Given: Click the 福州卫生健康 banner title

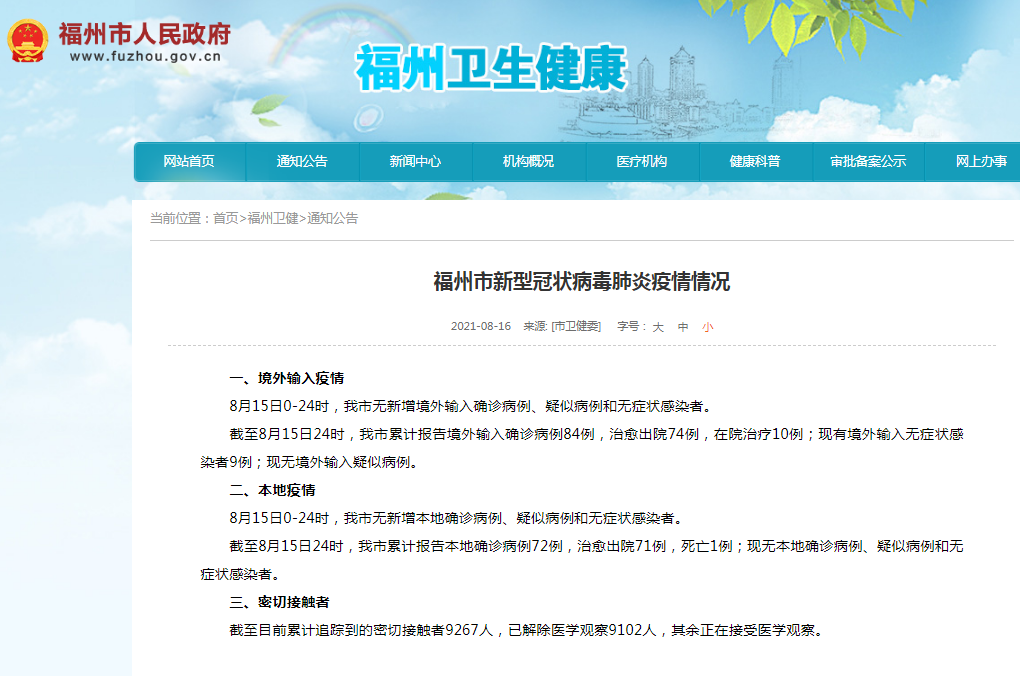Looking at the screenshot, I should click(x=490, y=69).
